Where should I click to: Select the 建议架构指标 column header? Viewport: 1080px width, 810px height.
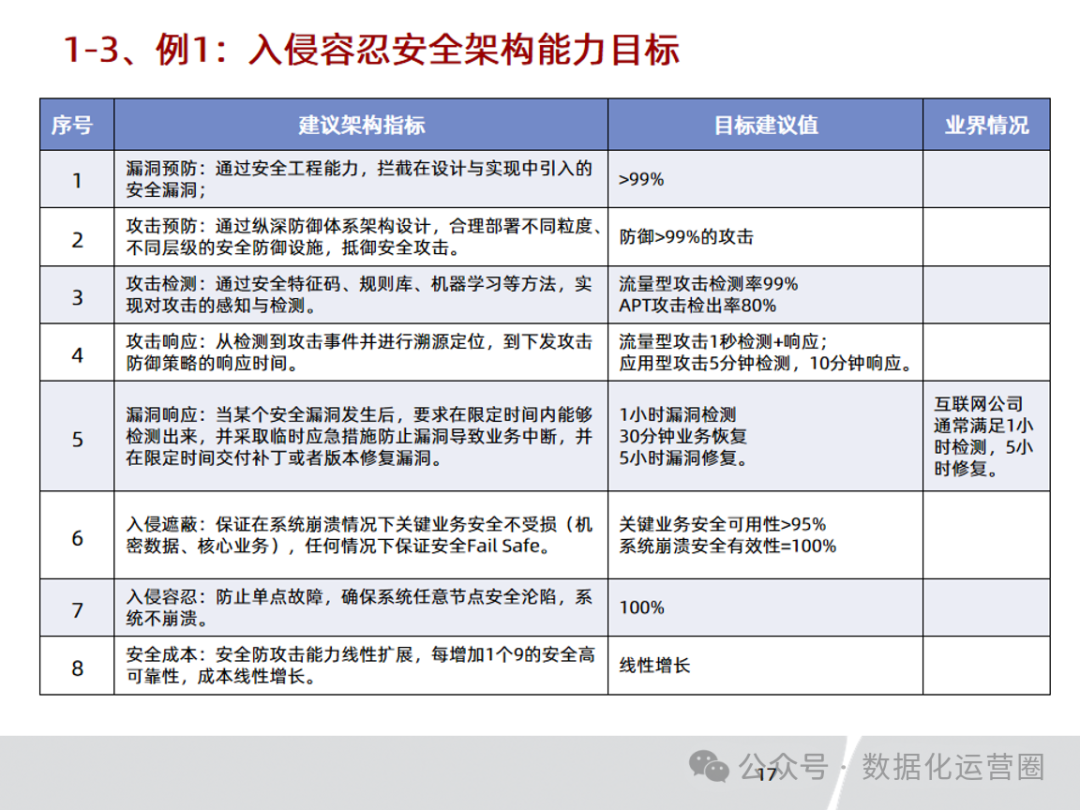[361, 125]
